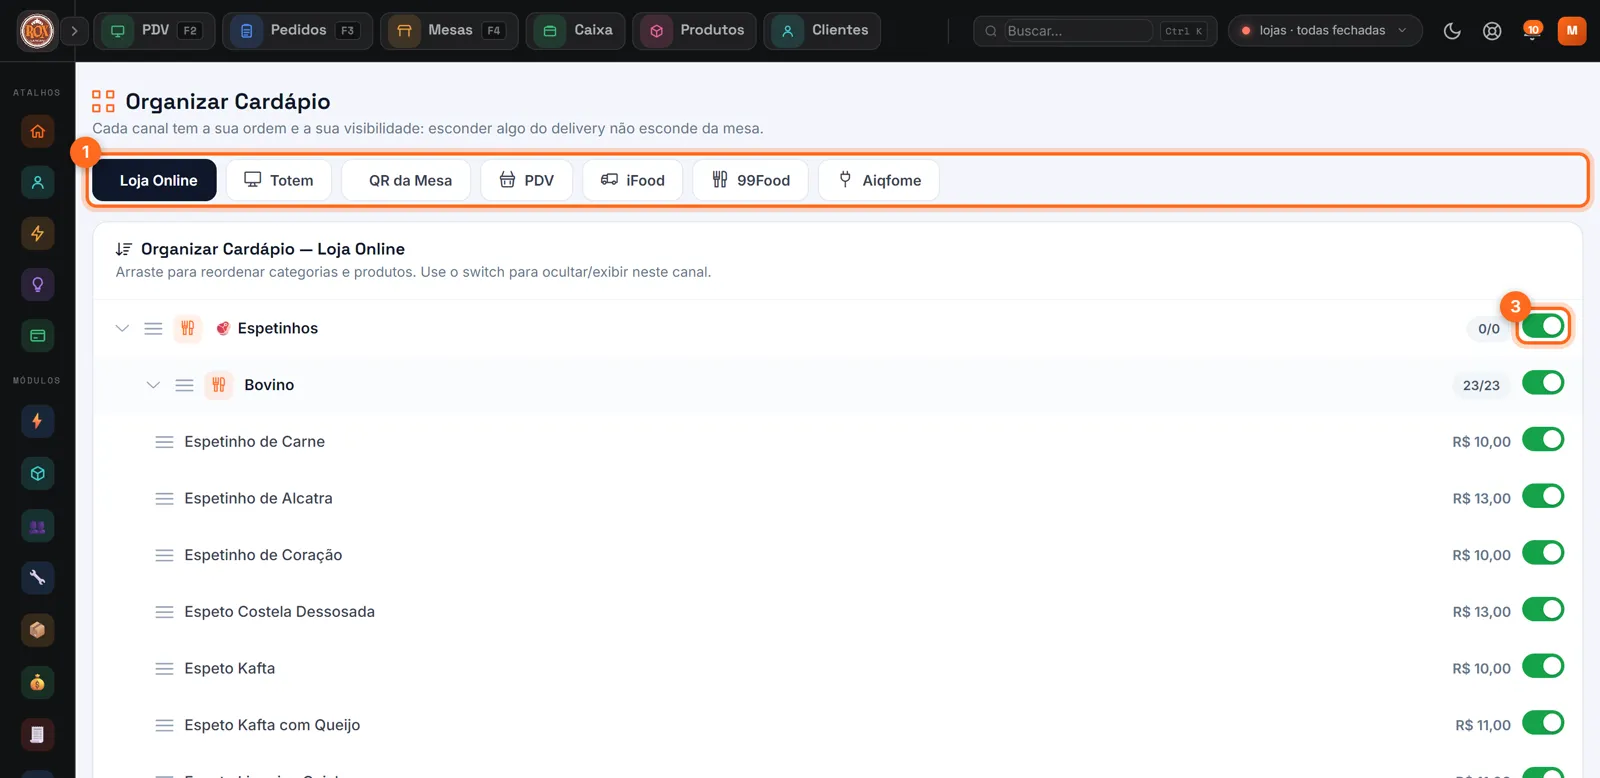The image size is (1600, 778).
Task: Expand the sidebar with arrow button
Action: (x=74, y=31)
